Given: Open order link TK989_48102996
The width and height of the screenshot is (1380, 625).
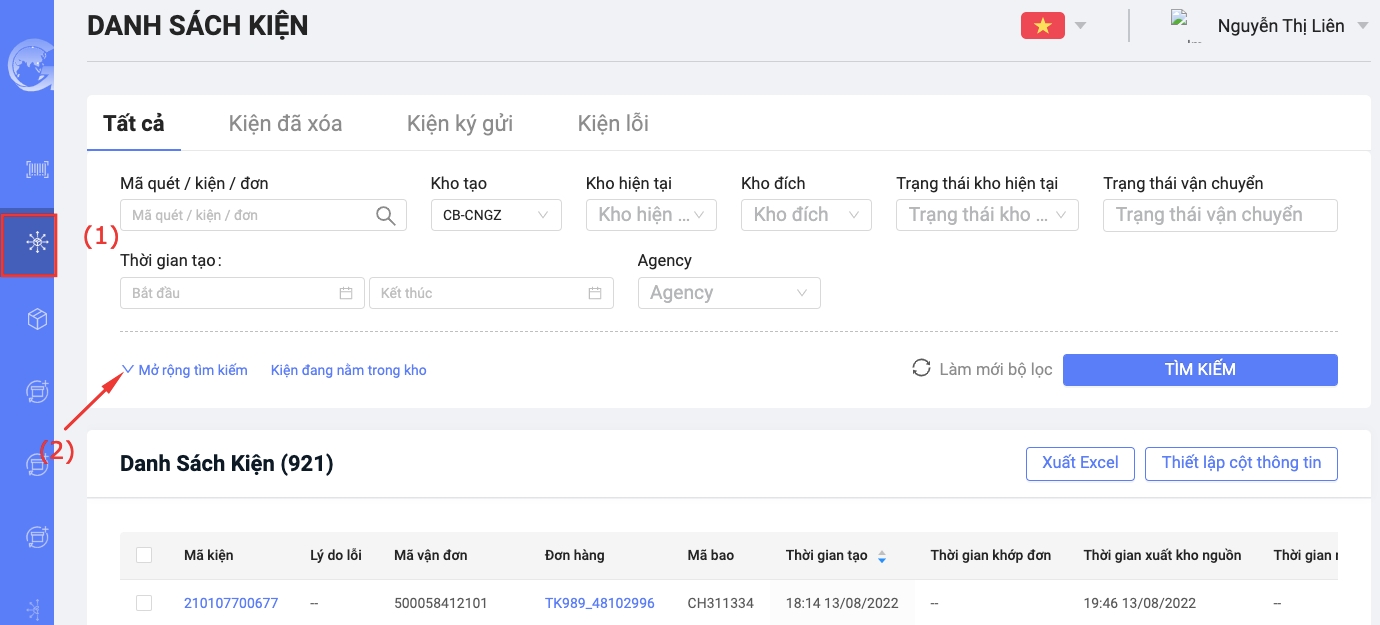Looking at the screenshot, I should pyautogui.click(x=599, y=603).
